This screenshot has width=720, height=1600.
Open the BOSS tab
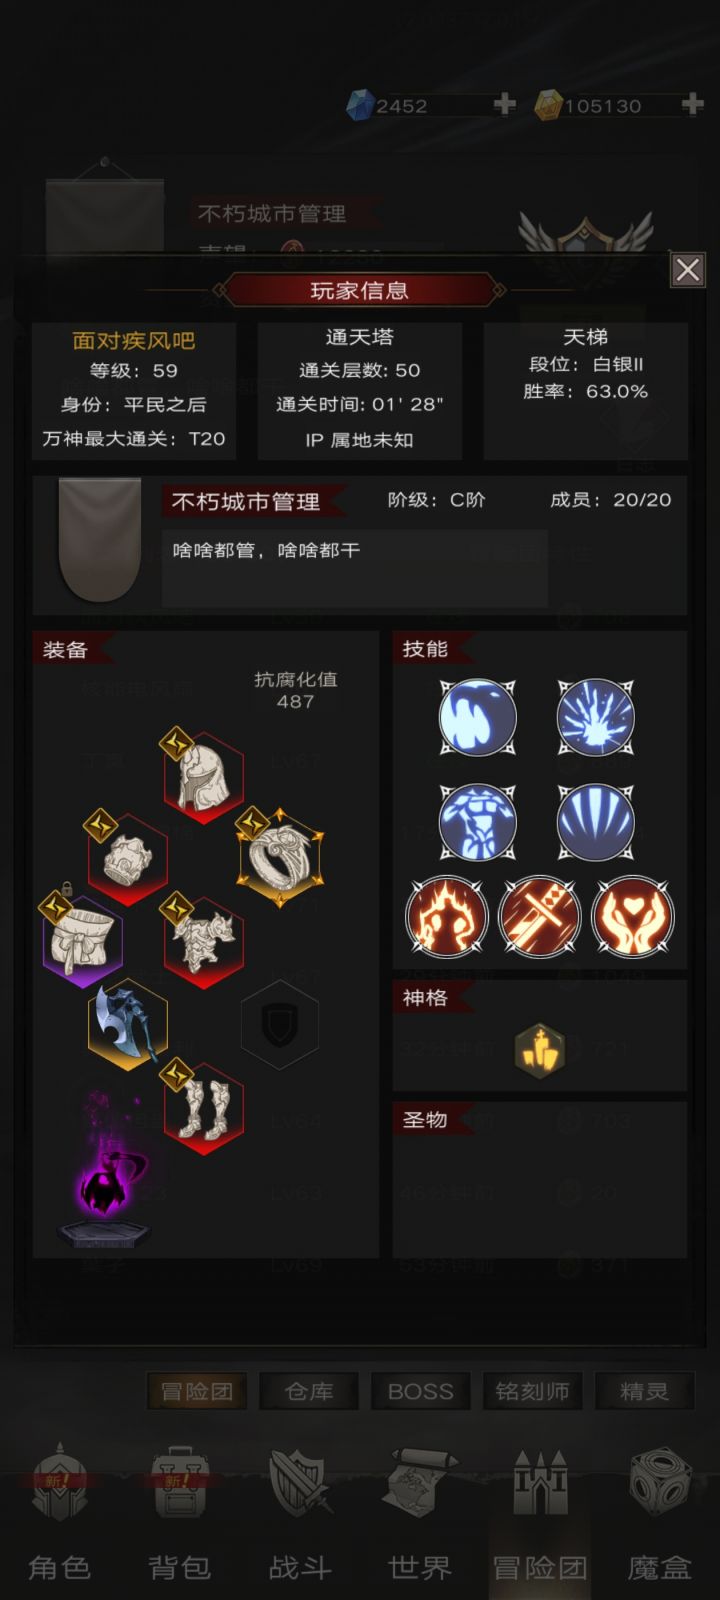(421, 1391)
